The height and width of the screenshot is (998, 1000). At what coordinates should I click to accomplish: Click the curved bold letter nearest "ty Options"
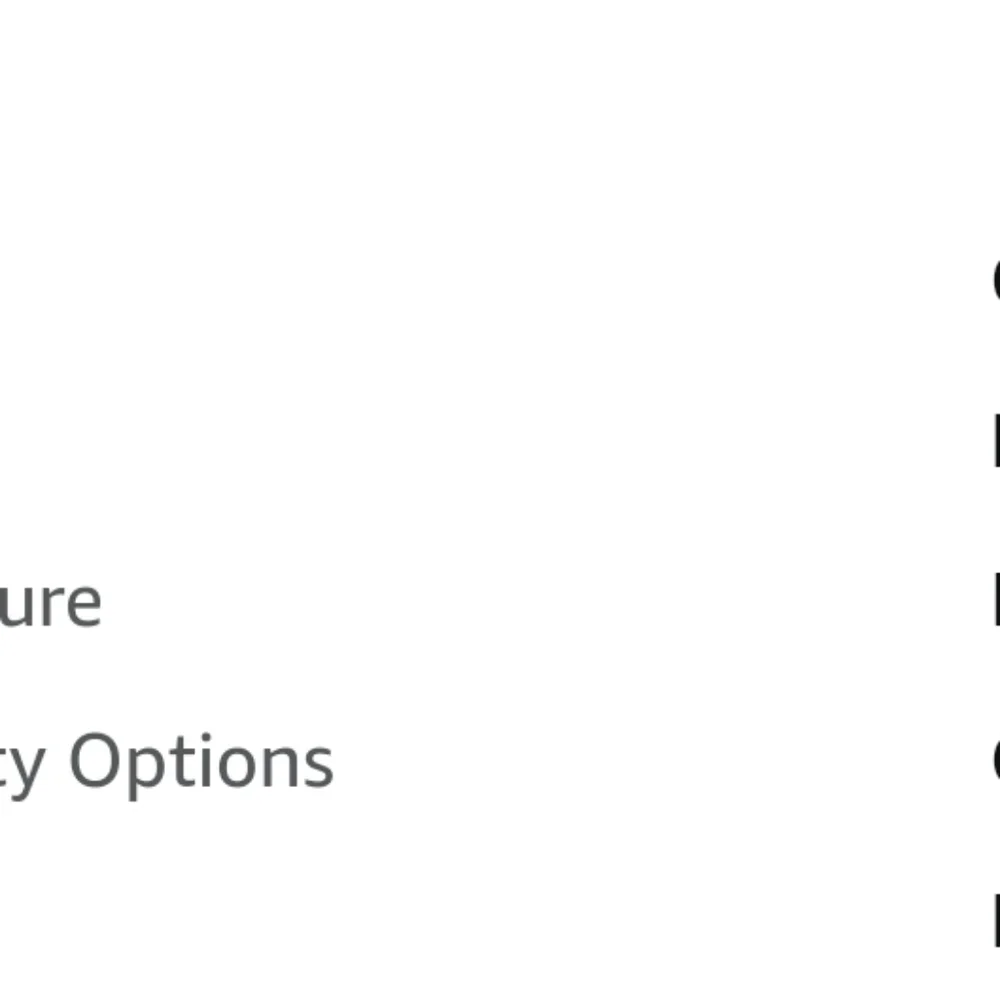point(996,760)
